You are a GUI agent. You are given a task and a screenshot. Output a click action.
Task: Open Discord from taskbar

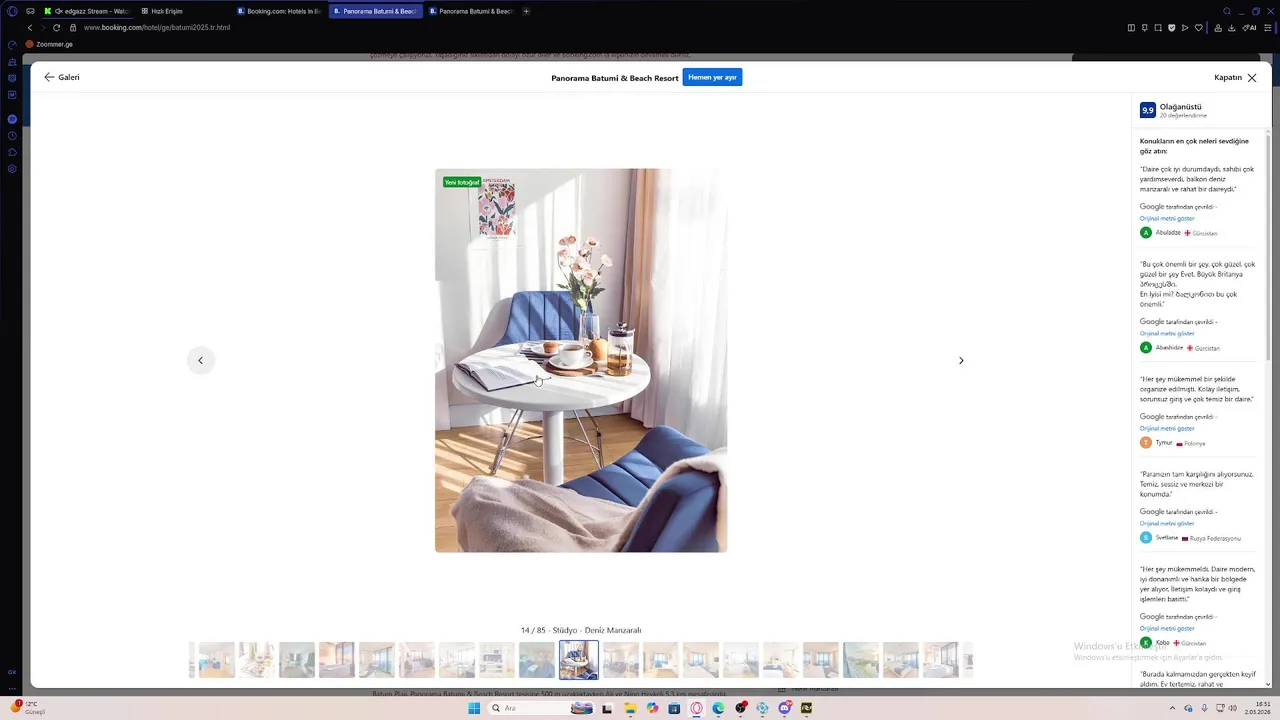(784, 708)
